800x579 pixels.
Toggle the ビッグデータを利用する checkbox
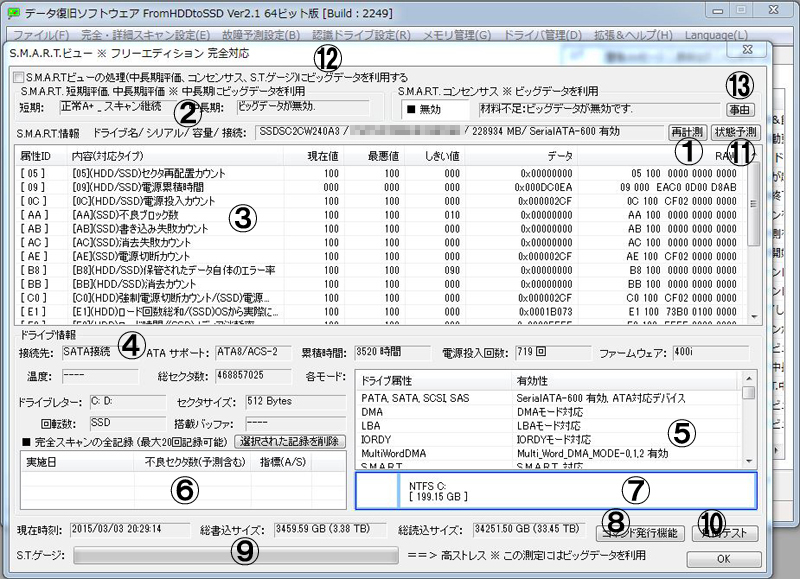point(19,78)
